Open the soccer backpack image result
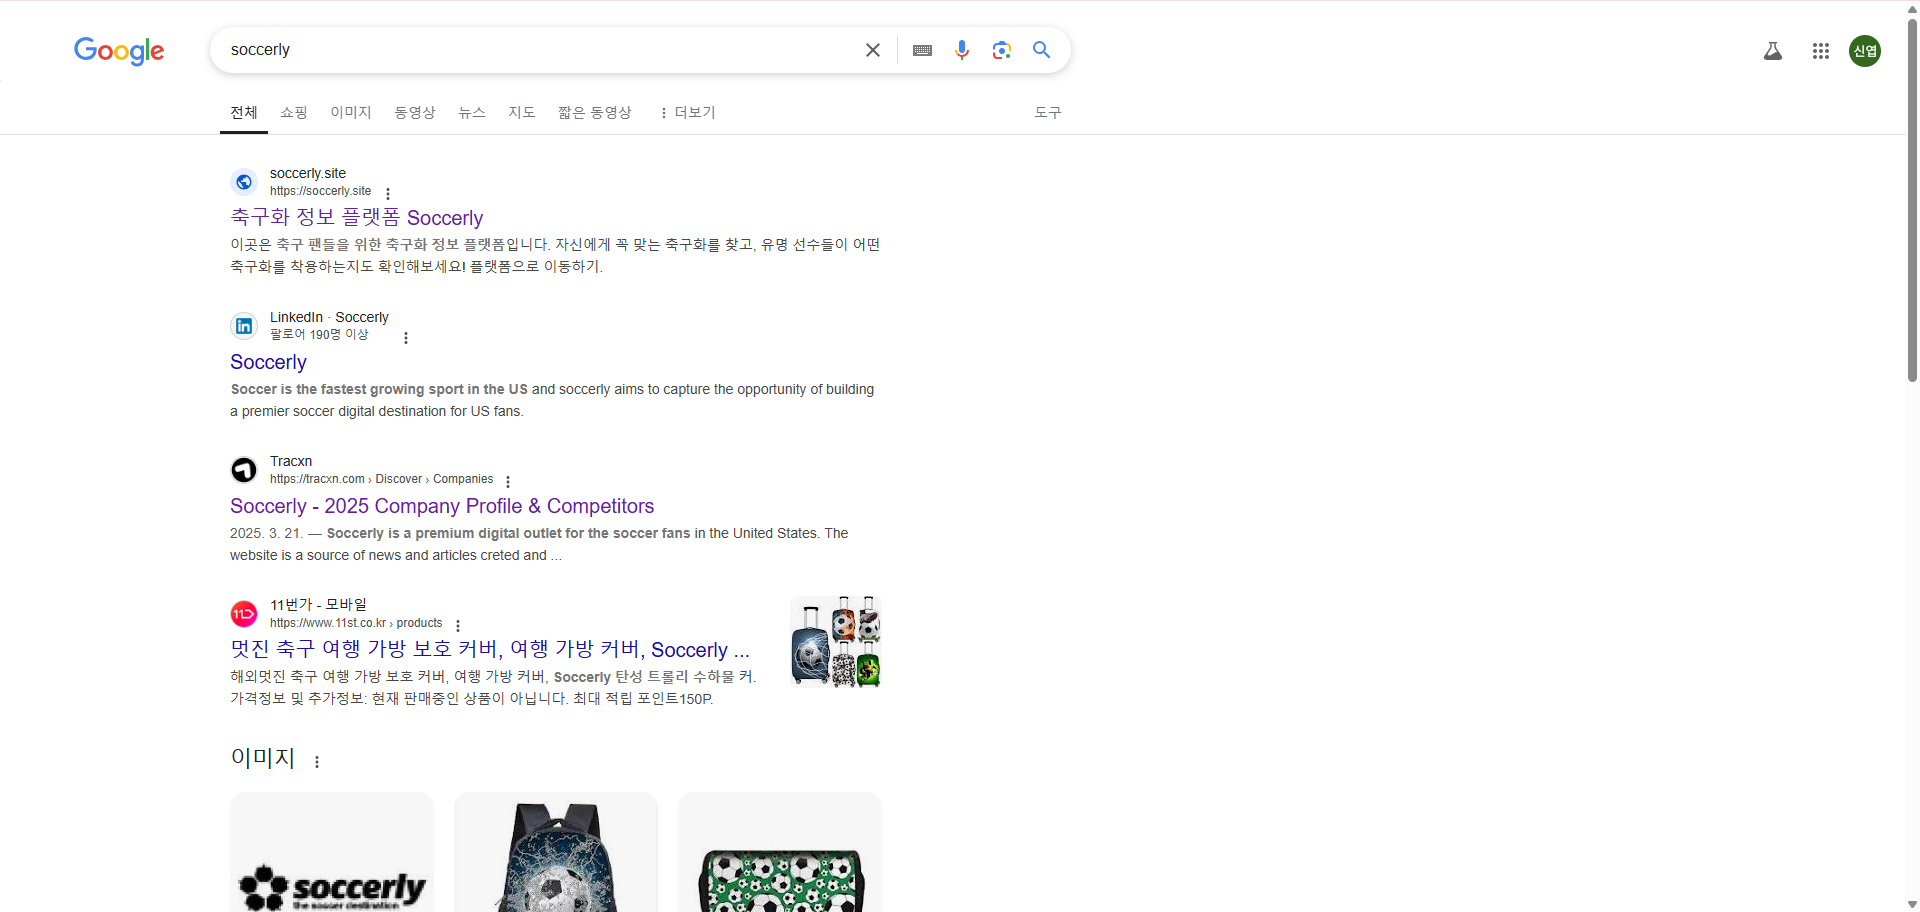This screenshot has height=912, width=1920. pos(556,852)
